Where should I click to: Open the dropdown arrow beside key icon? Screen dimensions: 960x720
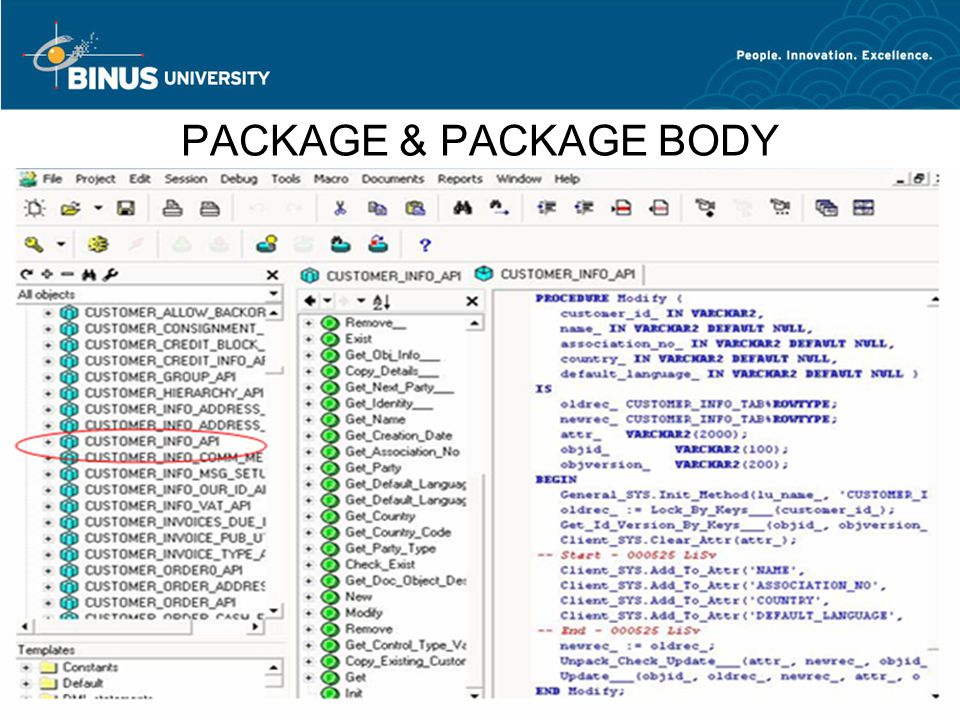coord(61,244)
